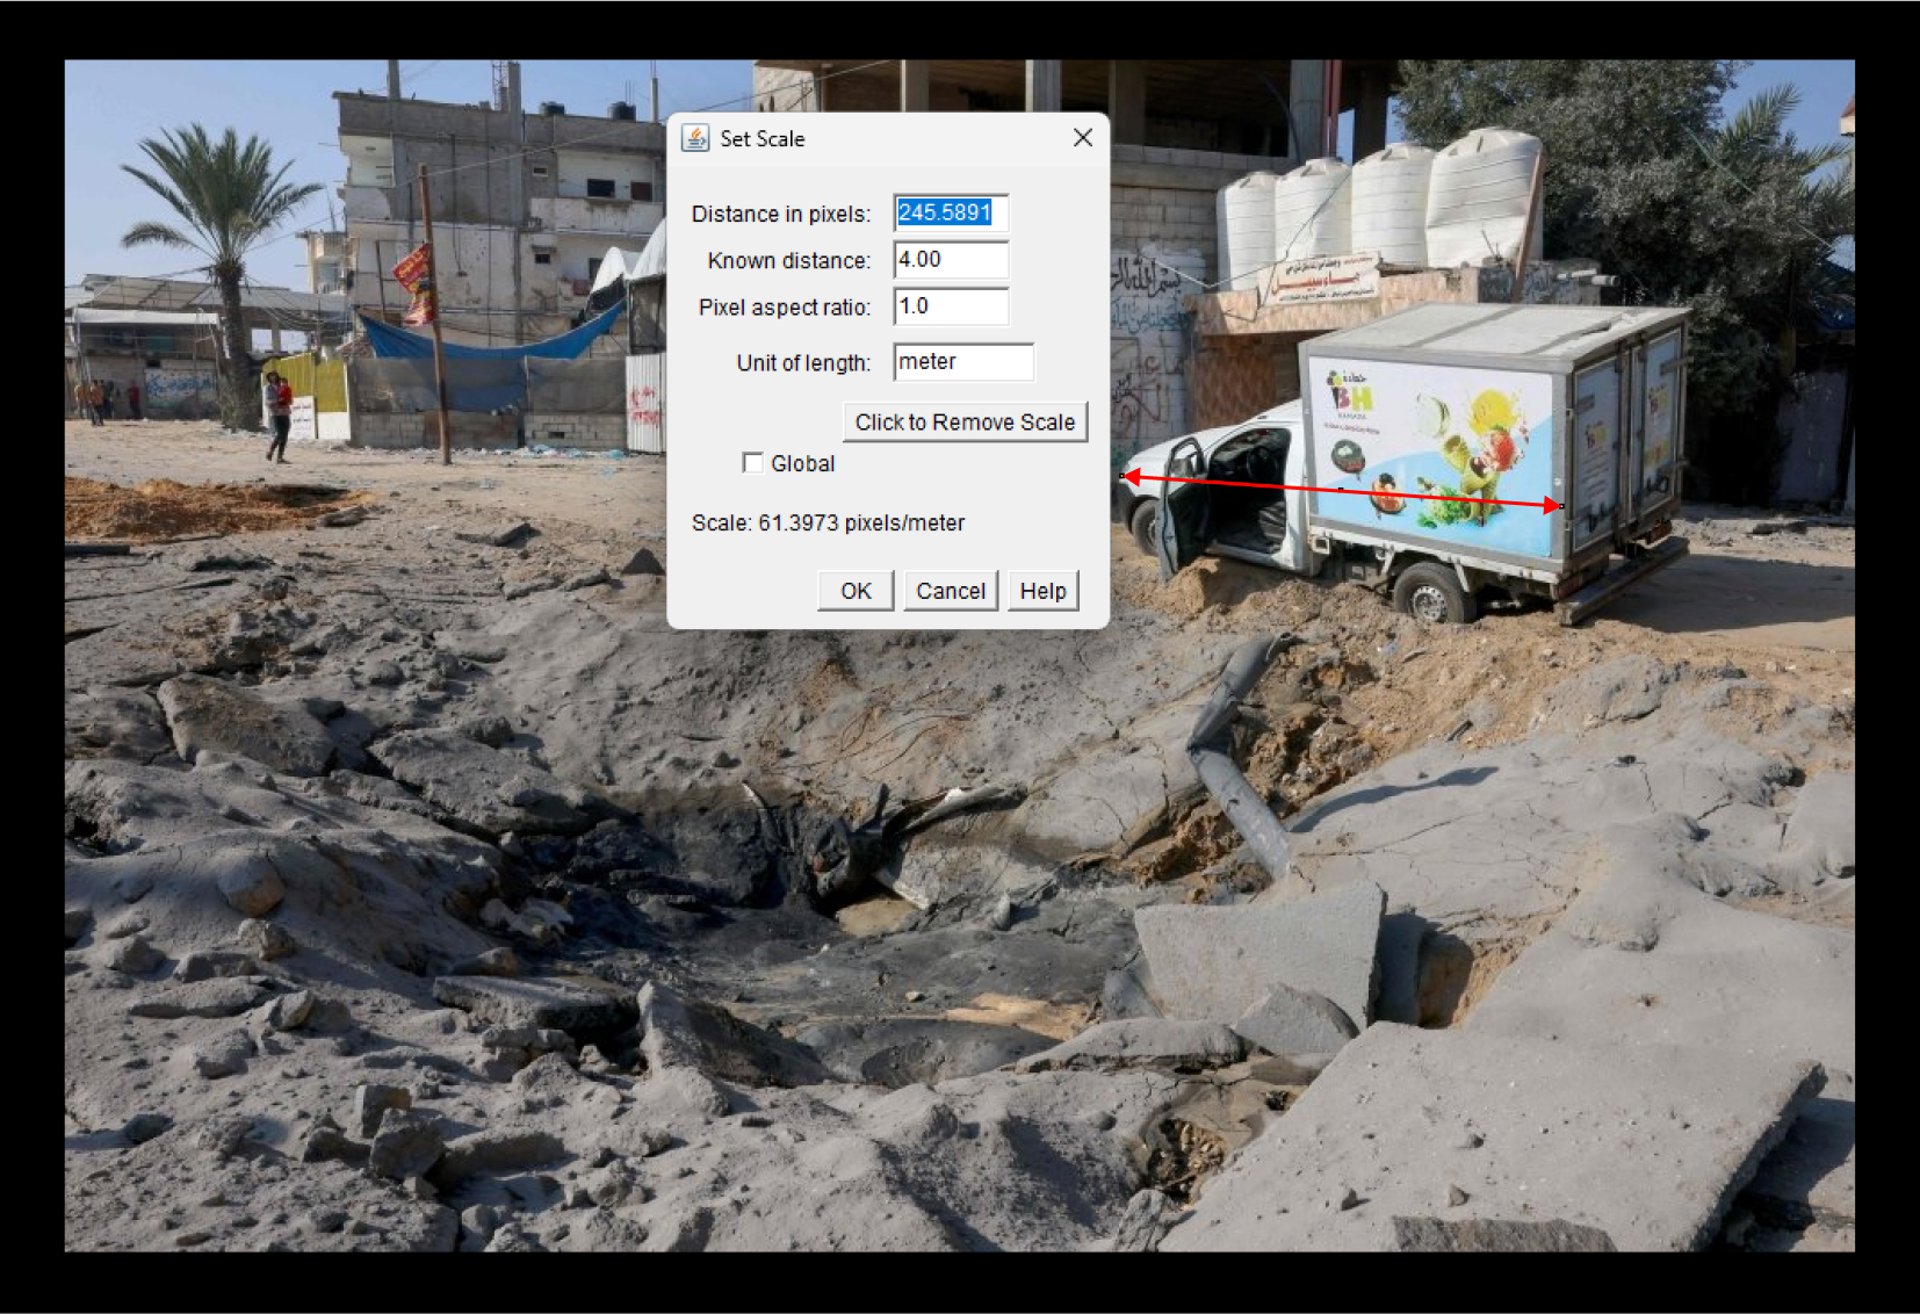
Task: Click the Distance in pixels field
Action: pyautogui.click(x=950, y=213)
